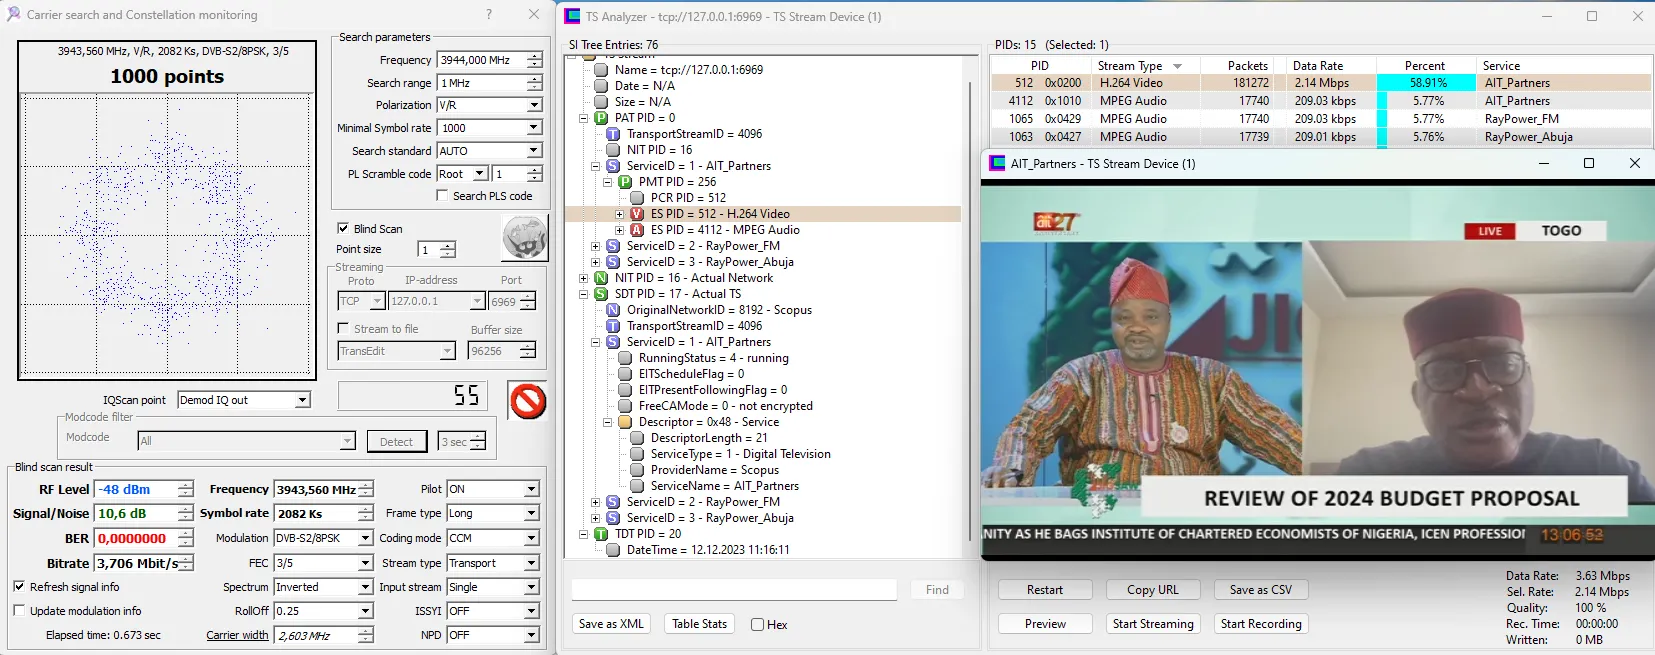Click the Save as XML button
Image resolution: width=1655 pixels, height=655 pixels.
click(611, 624)
